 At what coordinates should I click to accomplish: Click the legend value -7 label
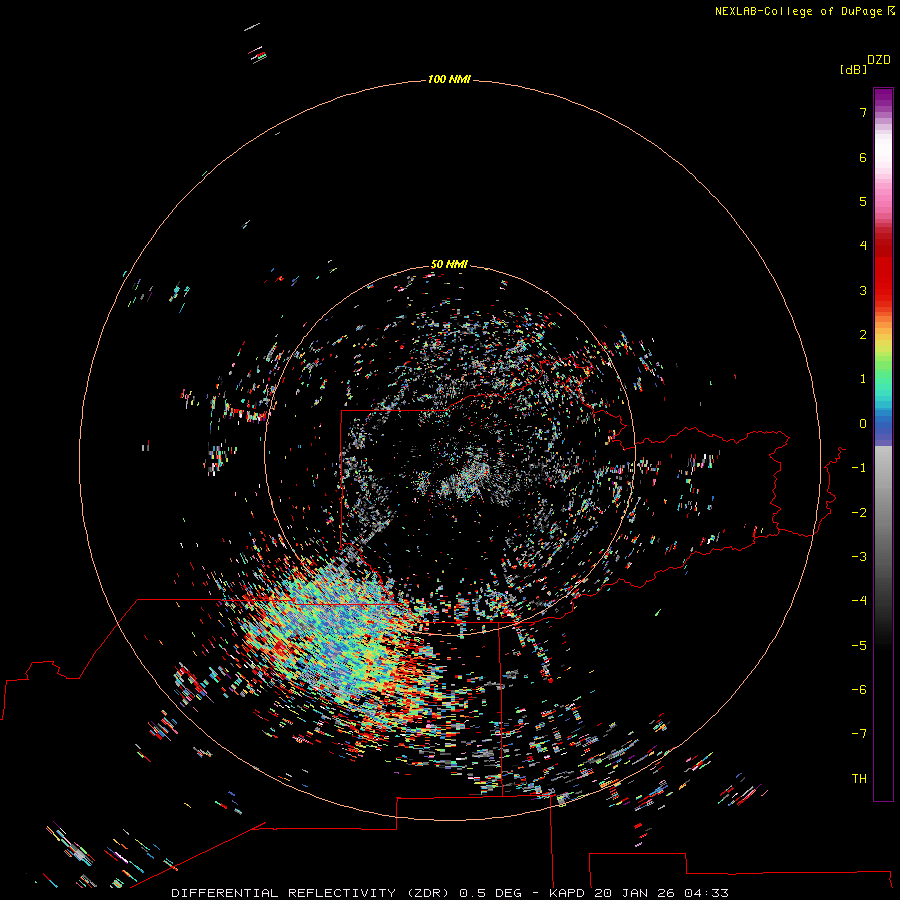(859, 734)
